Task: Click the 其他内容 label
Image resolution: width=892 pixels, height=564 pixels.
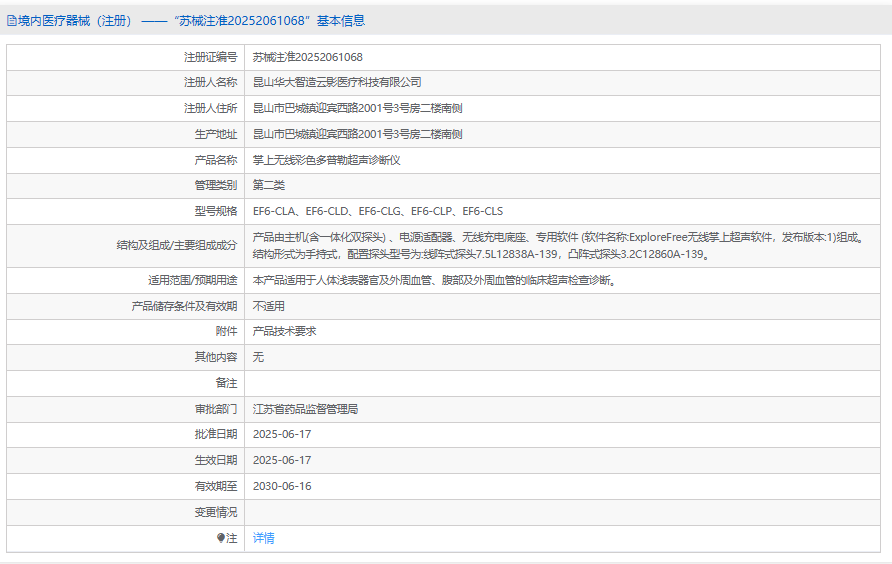Action: click(x=216, y=357)
